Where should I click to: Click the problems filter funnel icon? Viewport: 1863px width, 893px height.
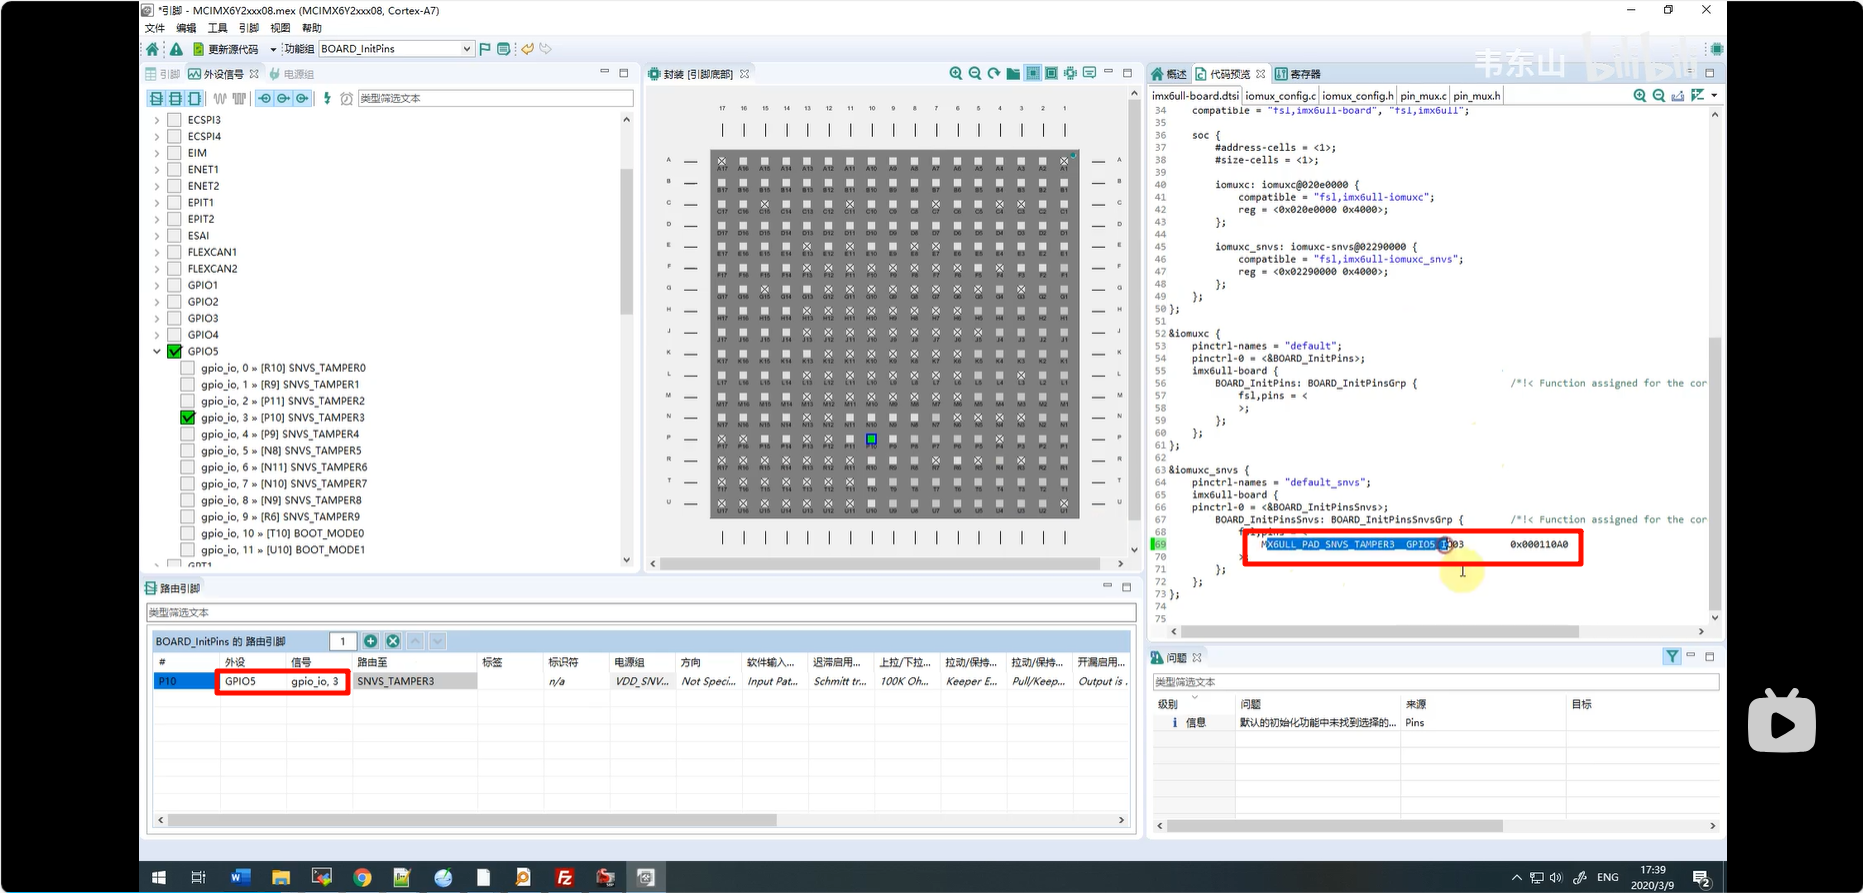click(1672, 656)
